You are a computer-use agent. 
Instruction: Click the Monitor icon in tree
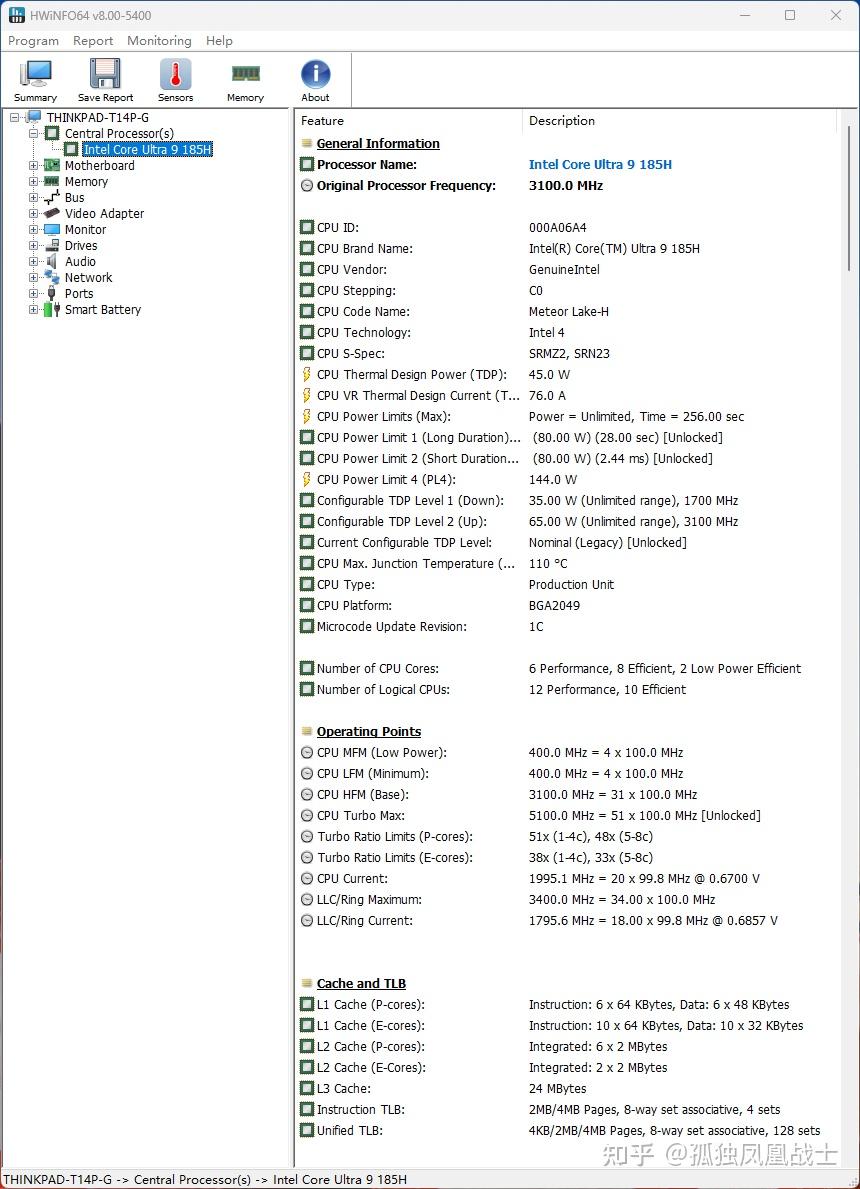click(52, 229)
